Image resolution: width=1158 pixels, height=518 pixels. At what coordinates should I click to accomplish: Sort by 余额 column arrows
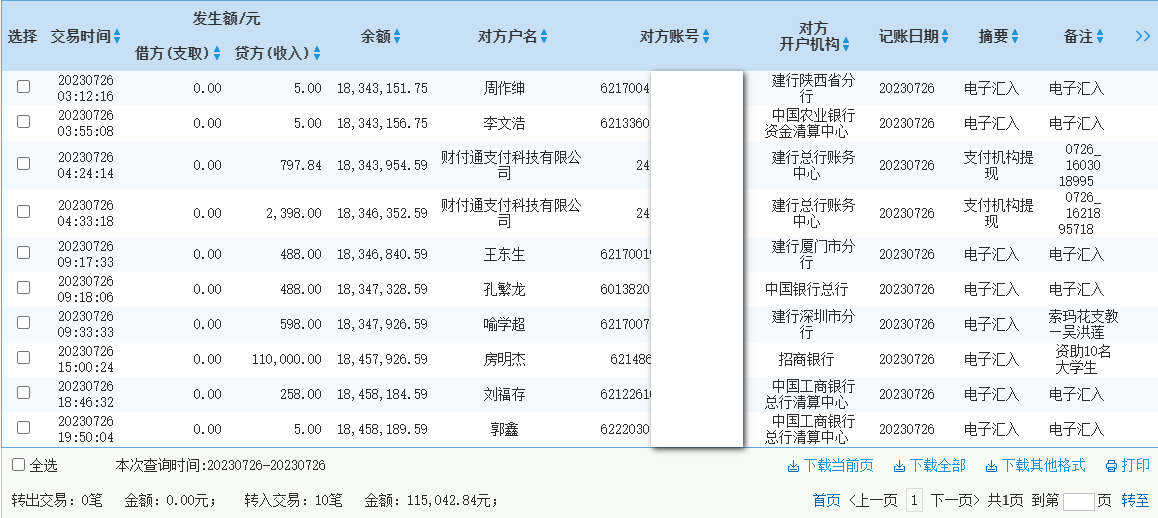(397, 36)
